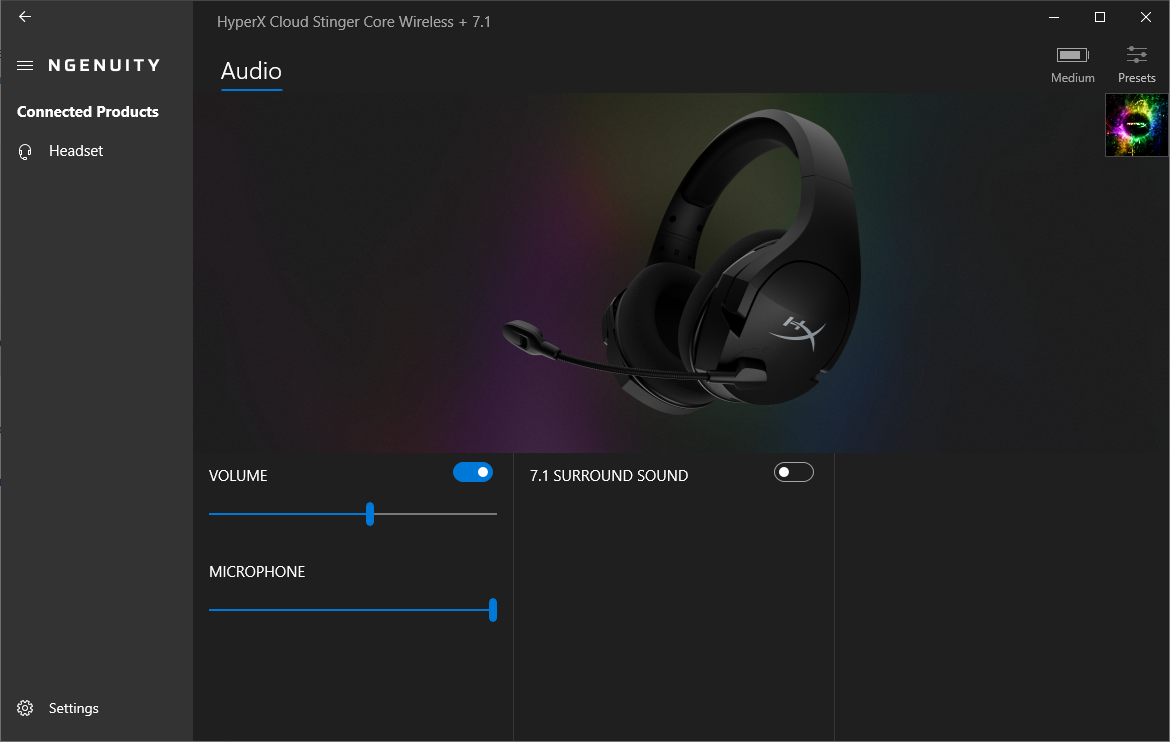Open the NGENUITY hamburger menu
This screenshot has height=742, width=1170.
[x=25, y=66]
